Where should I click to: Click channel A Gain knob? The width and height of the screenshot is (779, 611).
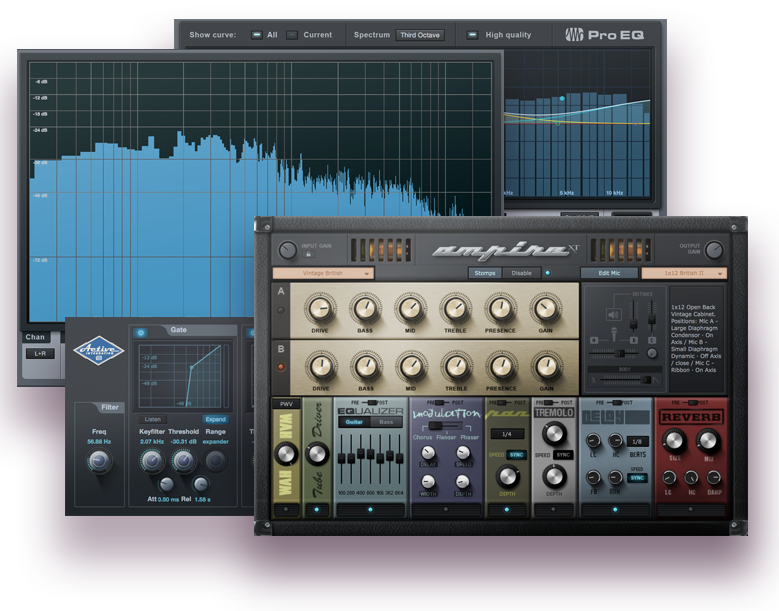coord(545,308)
